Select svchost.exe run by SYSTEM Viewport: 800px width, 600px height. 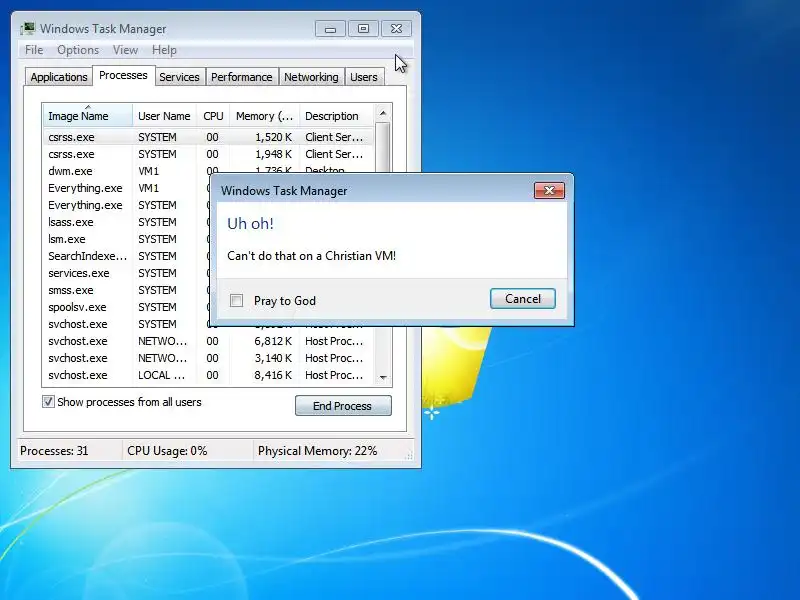[127, 324]
